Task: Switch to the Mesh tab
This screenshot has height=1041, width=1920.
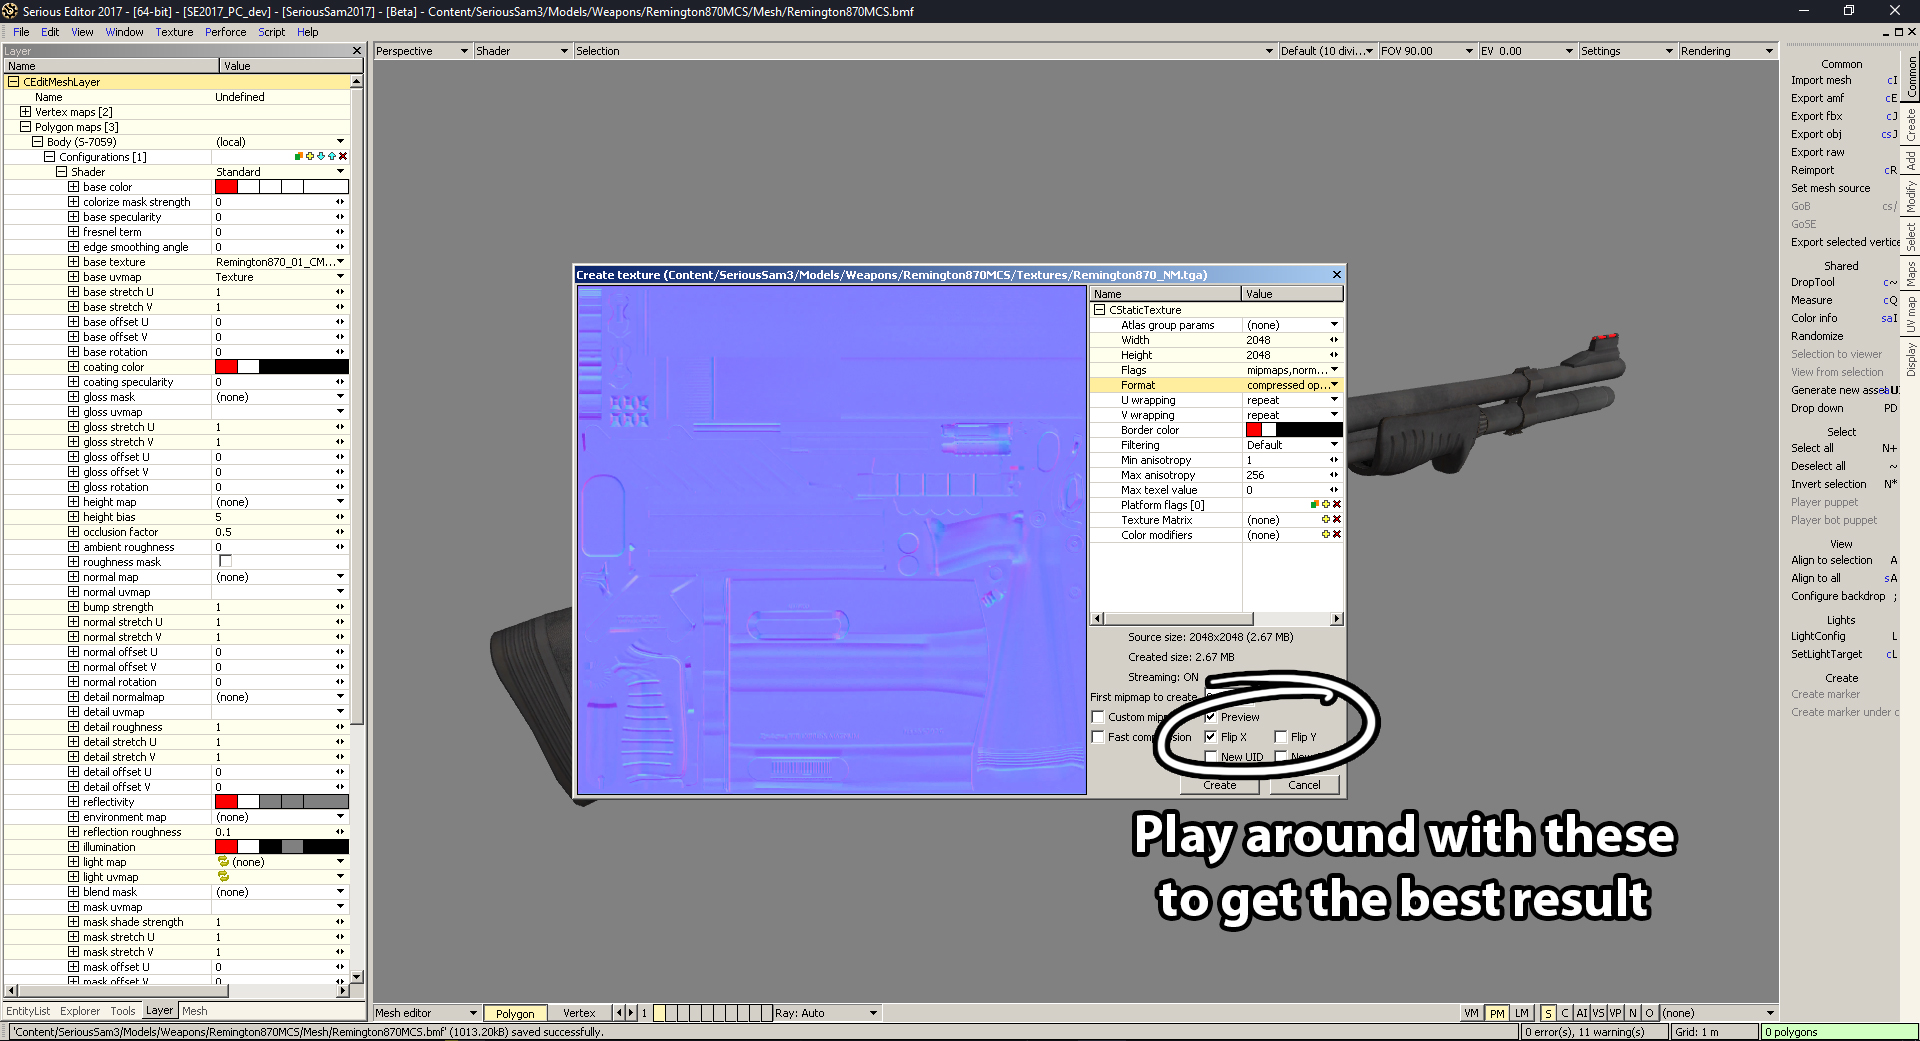Action: [x=195, y=1011]
